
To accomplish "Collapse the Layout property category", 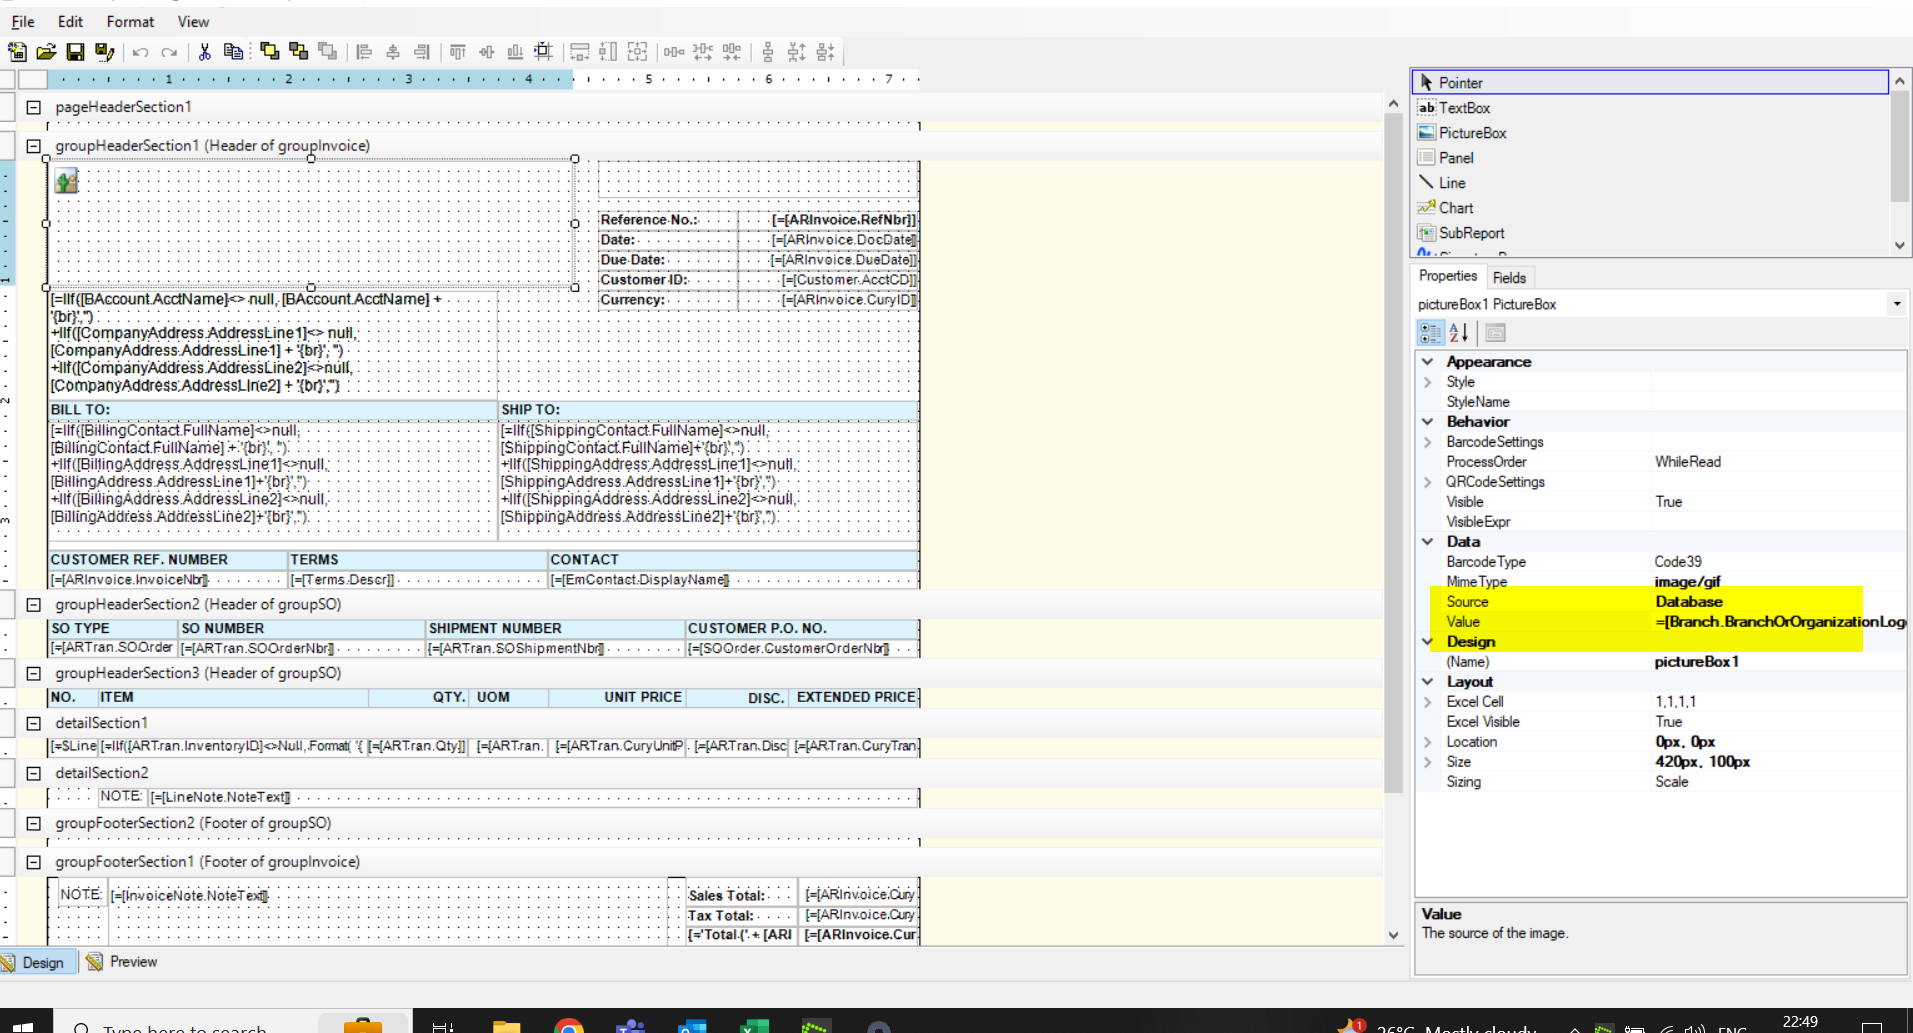I will [x=1428, y=682].
